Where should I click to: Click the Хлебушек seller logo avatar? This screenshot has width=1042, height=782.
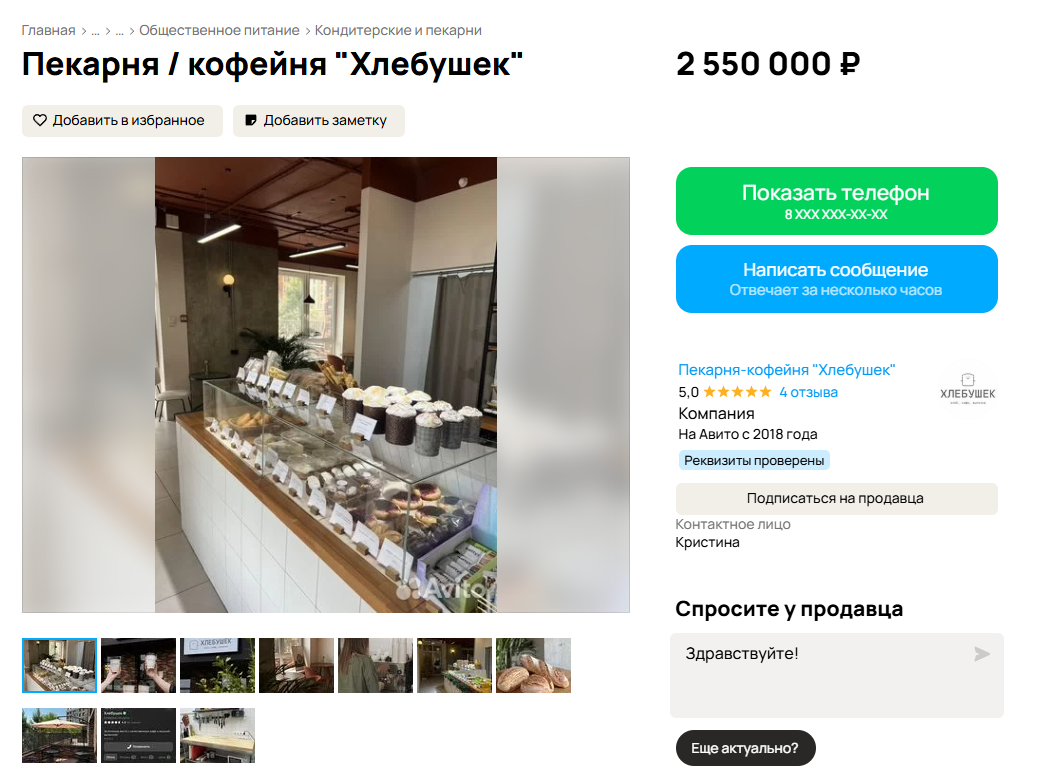tap(968, 387)
